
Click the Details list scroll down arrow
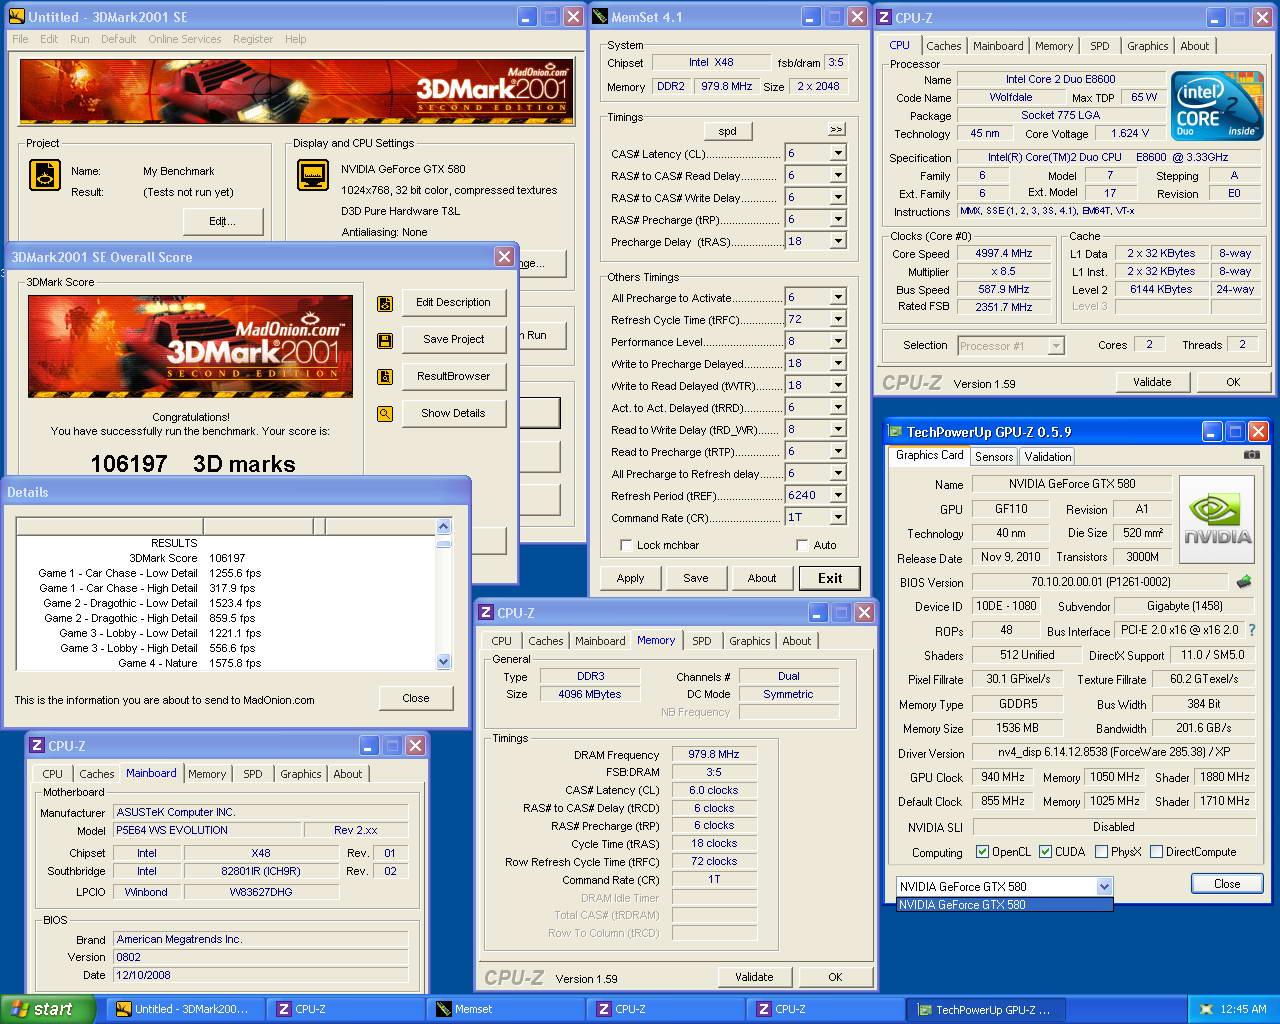(444, 661)
